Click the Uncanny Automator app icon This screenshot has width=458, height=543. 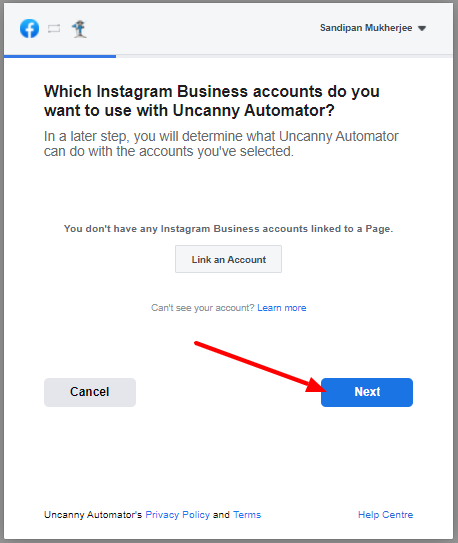79,29
